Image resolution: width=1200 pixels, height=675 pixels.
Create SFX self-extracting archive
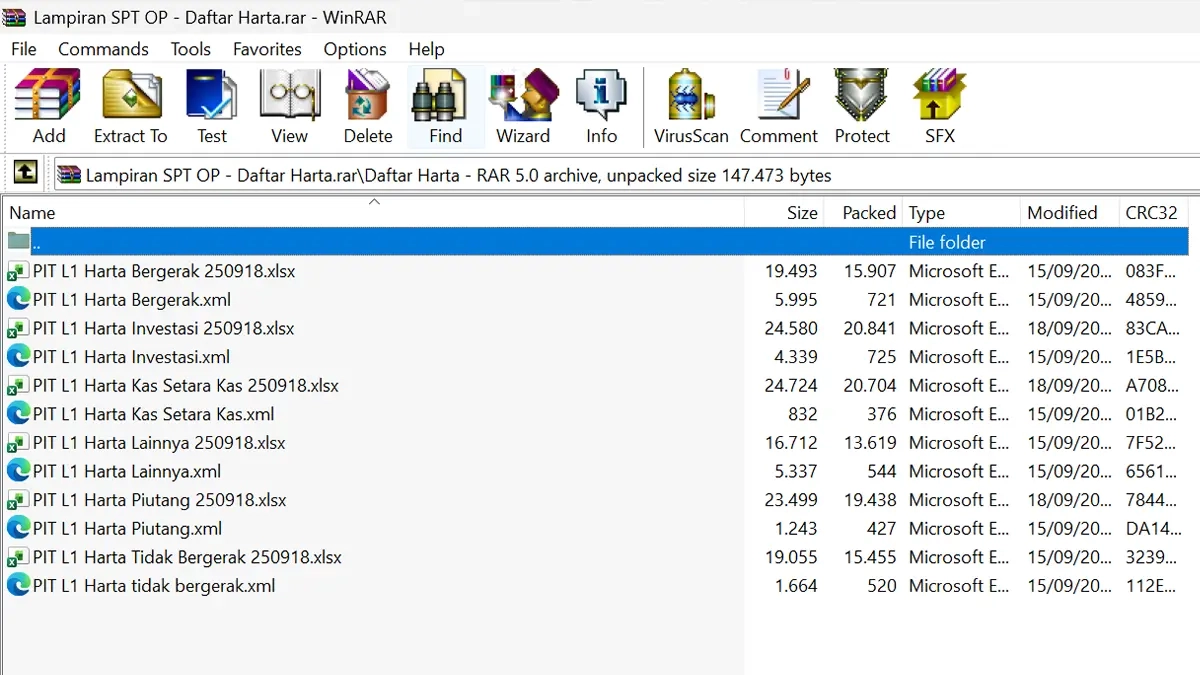(x=939, y=106)
